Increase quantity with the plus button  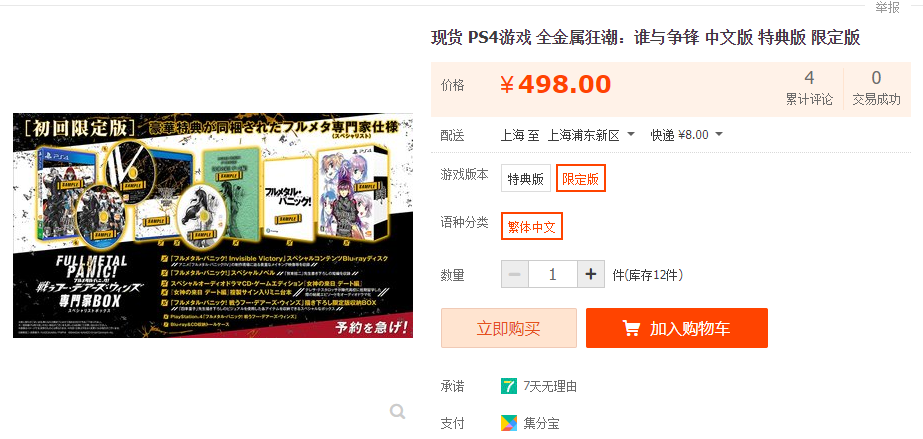tap(592, 274)
